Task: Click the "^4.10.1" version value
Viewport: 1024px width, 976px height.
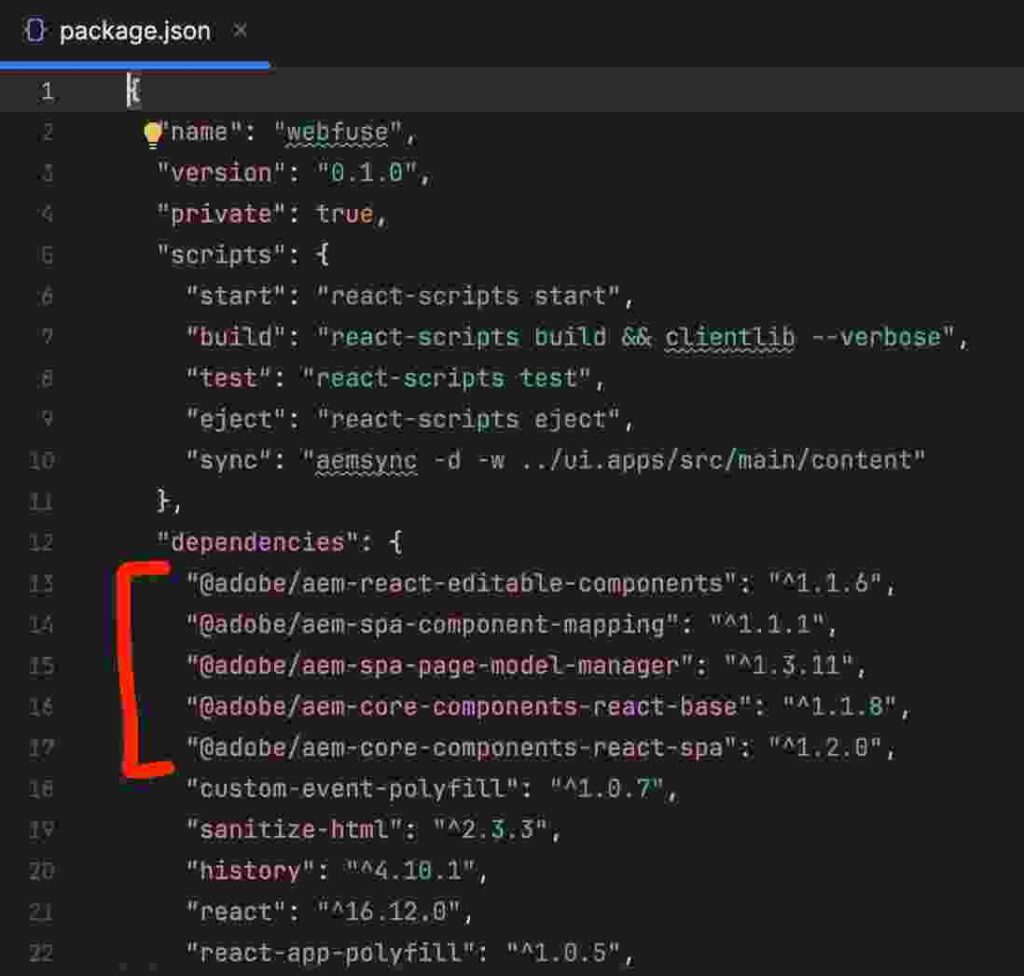Action: (x=411, y=871)
